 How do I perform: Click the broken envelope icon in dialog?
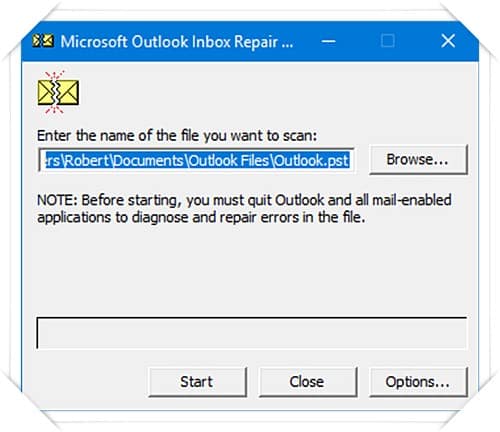click(x=58, y=92)
